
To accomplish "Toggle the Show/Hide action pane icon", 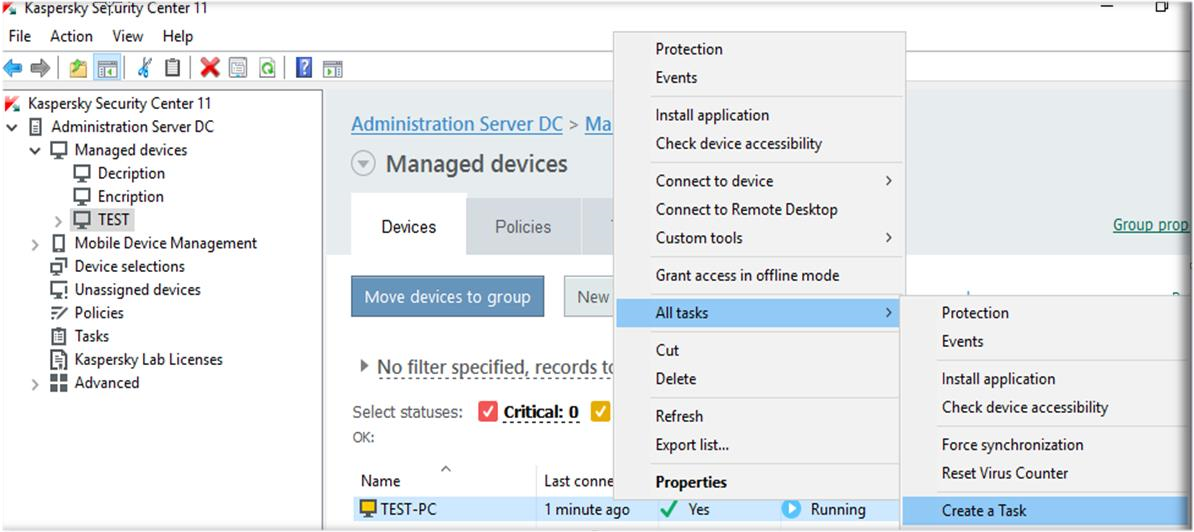I will click(333, 68).
